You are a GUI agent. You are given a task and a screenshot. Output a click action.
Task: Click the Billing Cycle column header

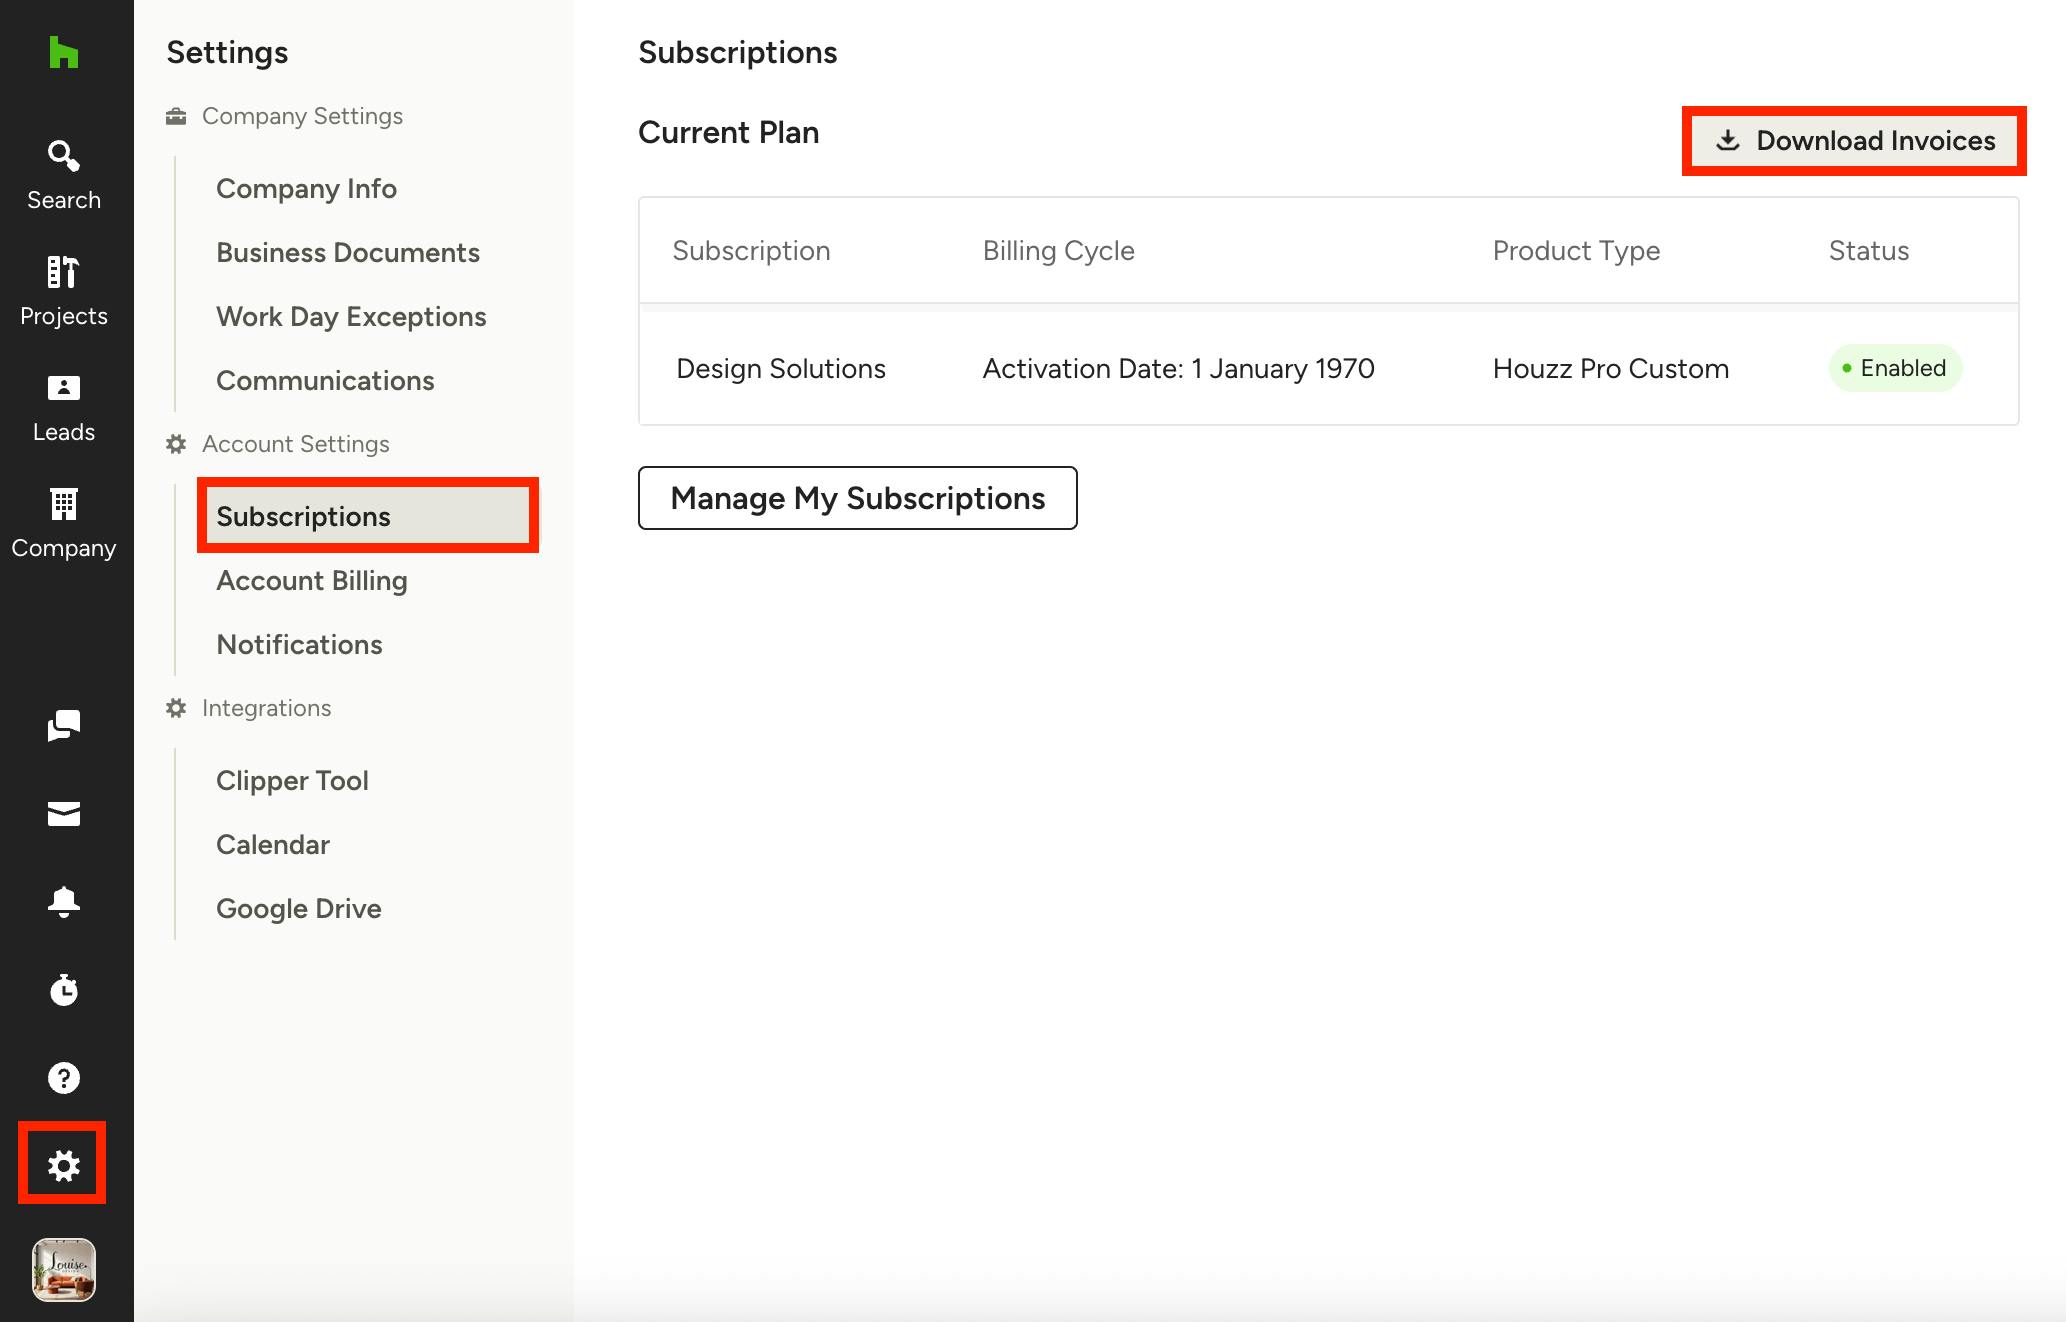[x=1059, y=251]
